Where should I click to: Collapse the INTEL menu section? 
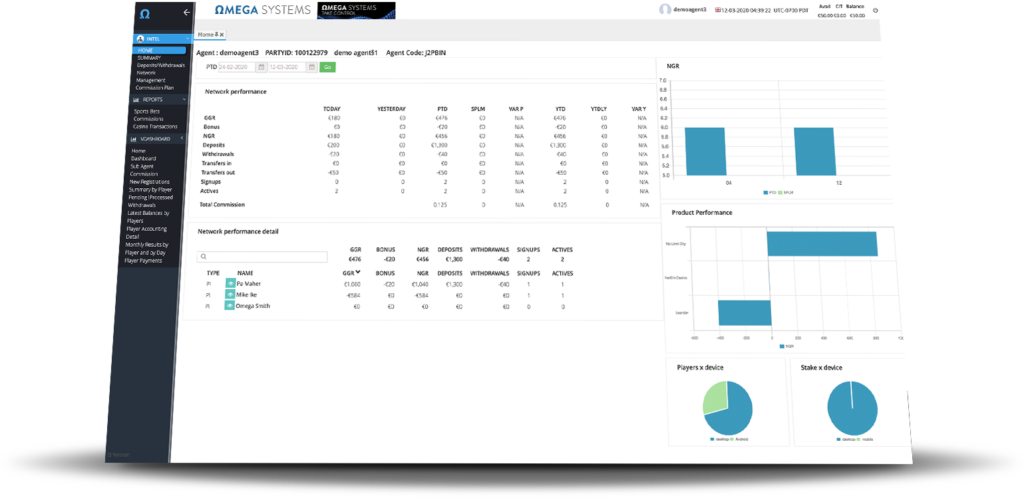(x=187, y=39)
